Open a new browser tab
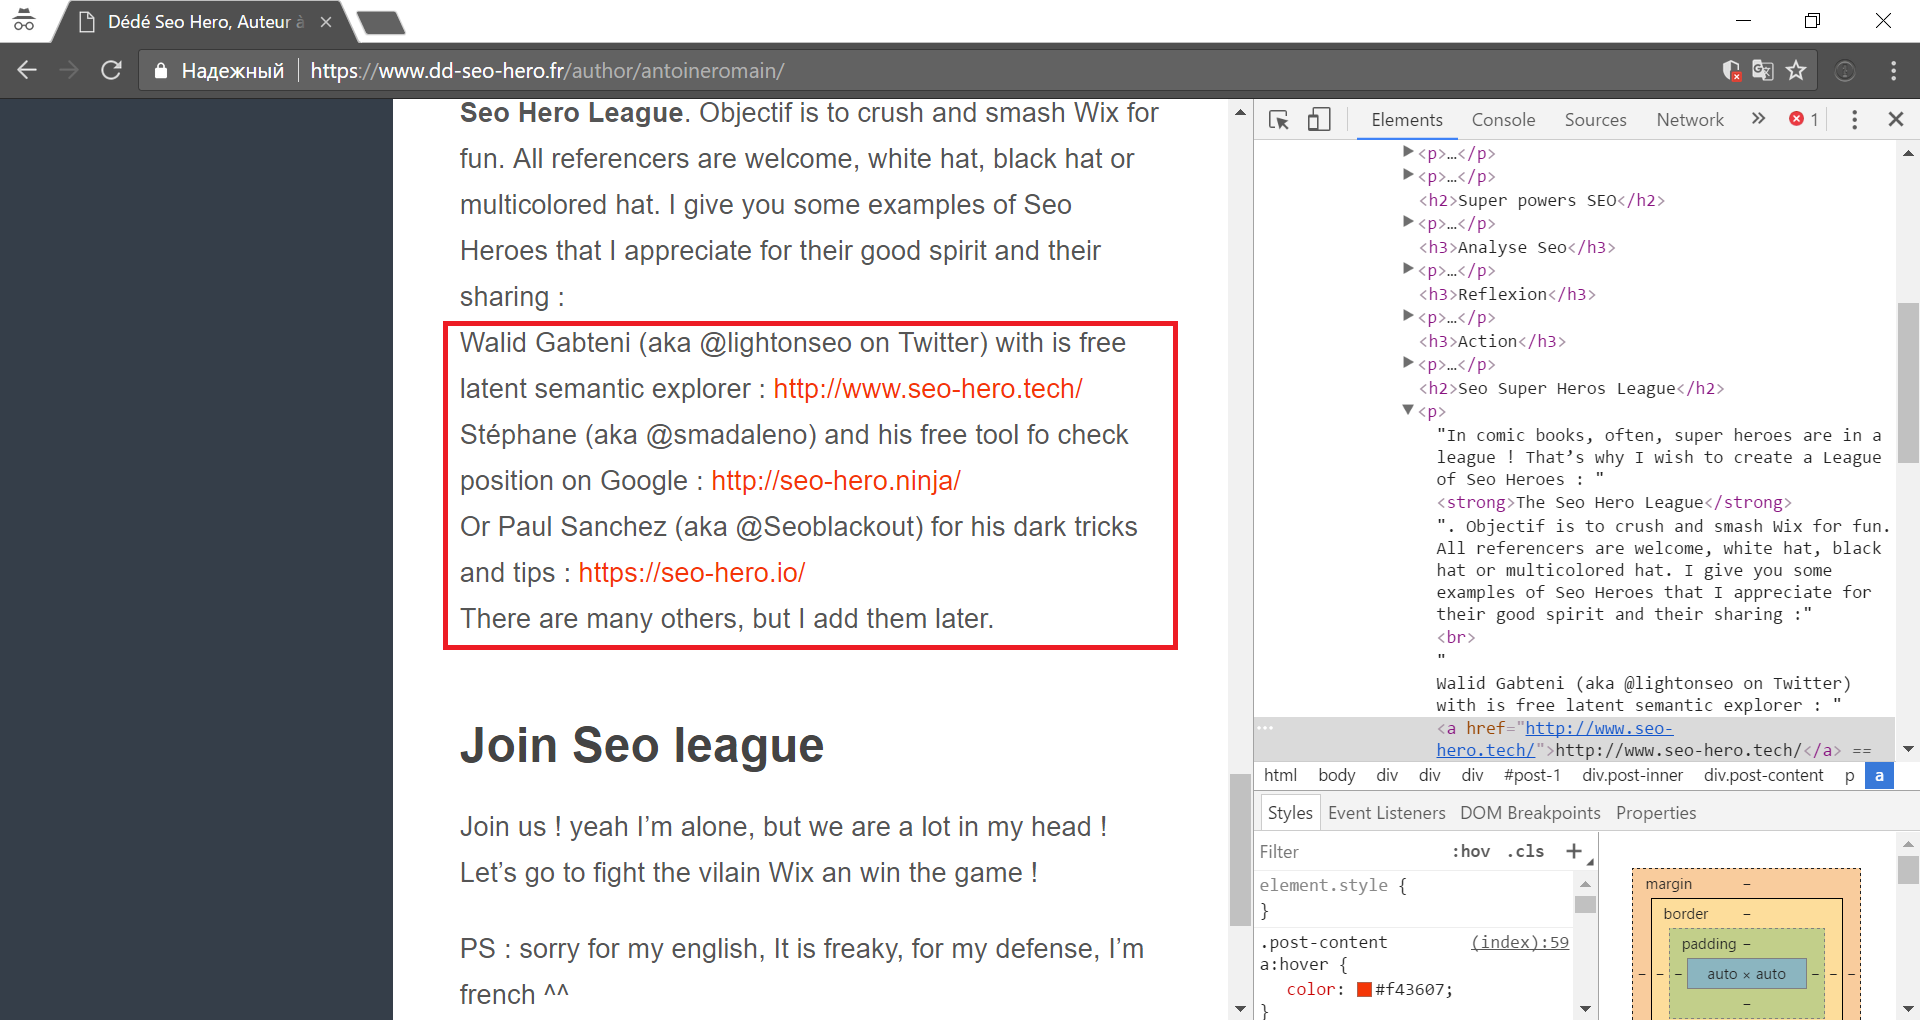Image resolution: width=1920 pixels, height=1020 pixels. point(381,22)
